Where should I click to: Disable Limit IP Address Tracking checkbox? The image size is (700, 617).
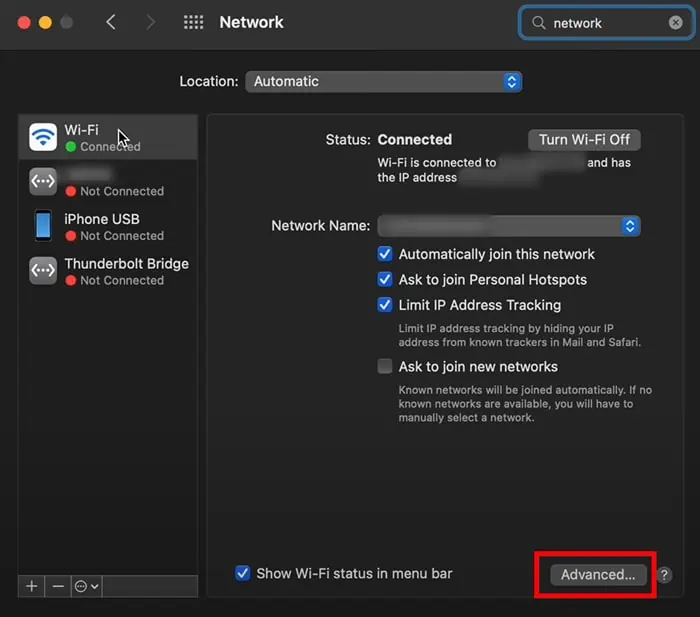click(x=385, y=305)
